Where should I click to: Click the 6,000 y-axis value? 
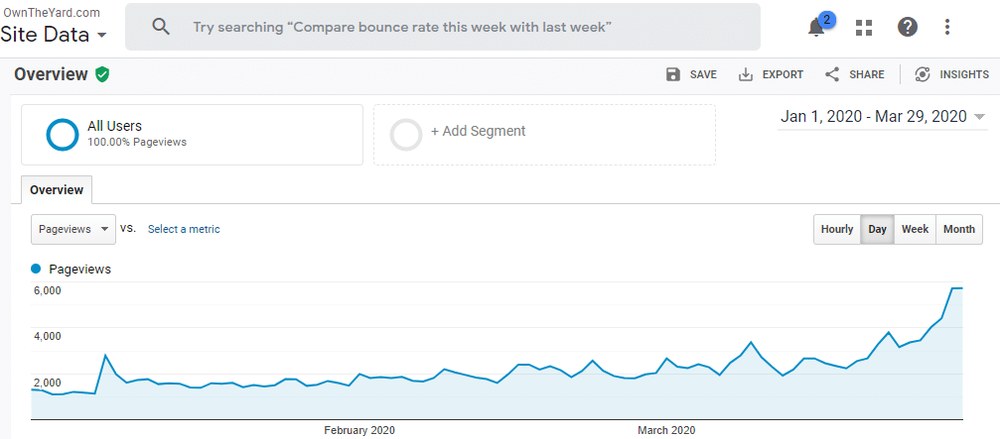coord(47,290)
